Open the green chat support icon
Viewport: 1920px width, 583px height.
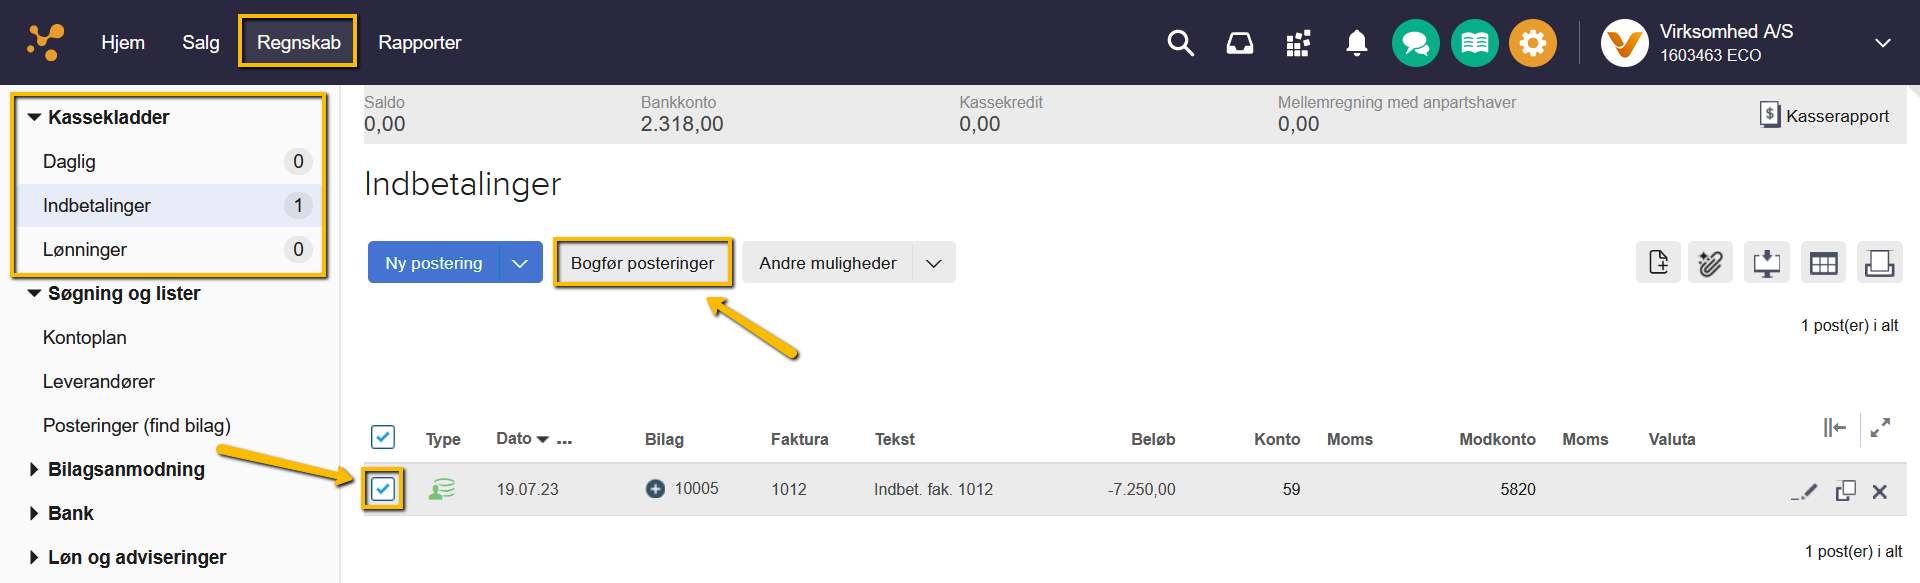[1415, 43]
